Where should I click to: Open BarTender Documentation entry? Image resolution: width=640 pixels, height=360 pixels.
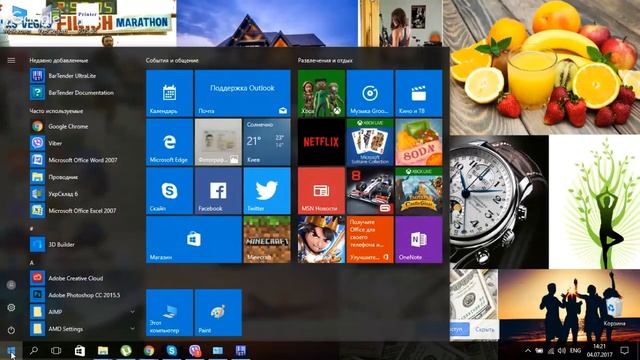tap(83, 93)
